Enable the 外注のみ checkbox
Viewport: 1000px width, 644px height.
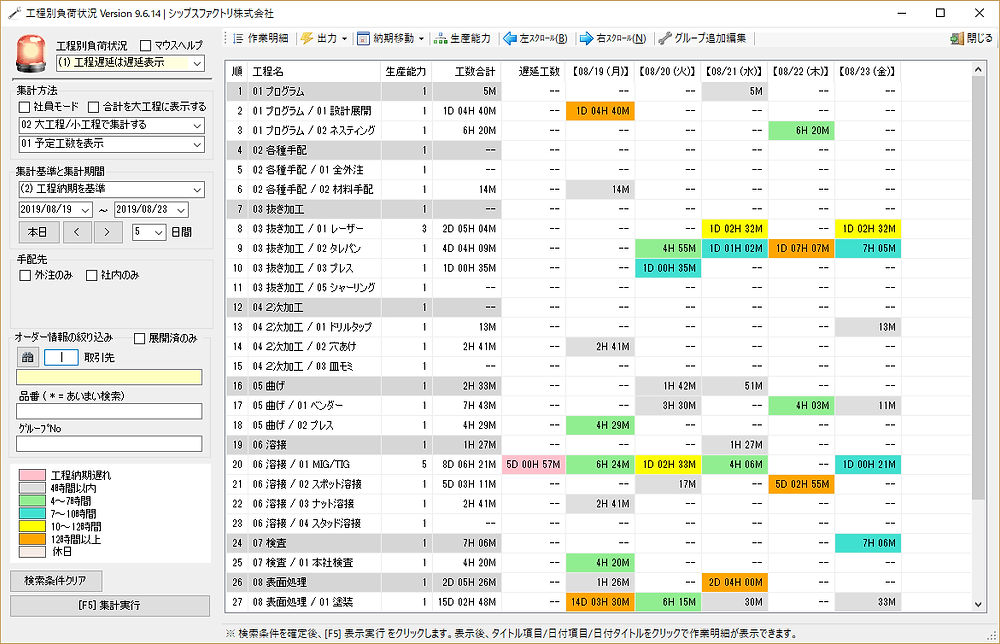25,275
